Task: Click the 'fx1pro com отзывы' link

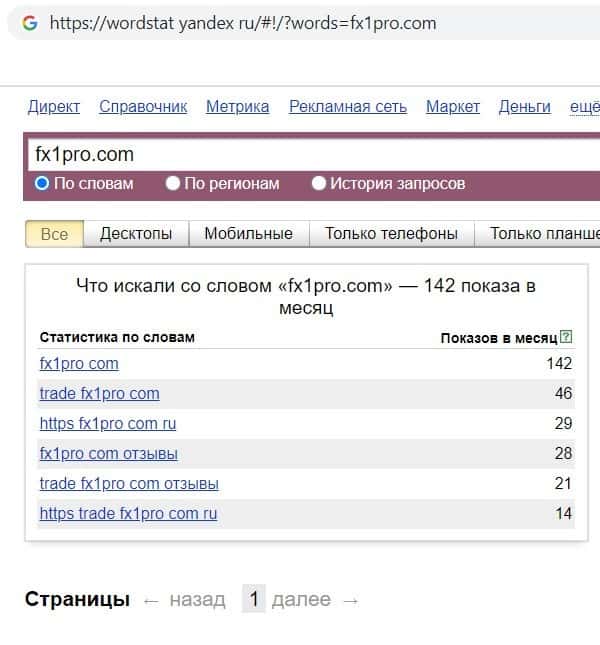Action: pos(108,453)
